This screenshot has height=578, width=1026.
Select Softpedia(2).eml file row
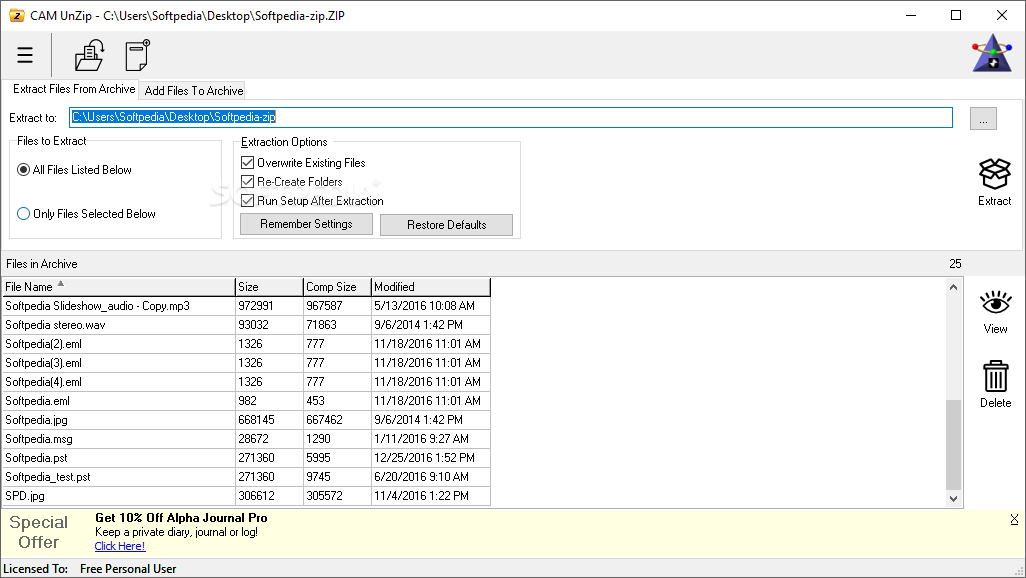(247, 344)
